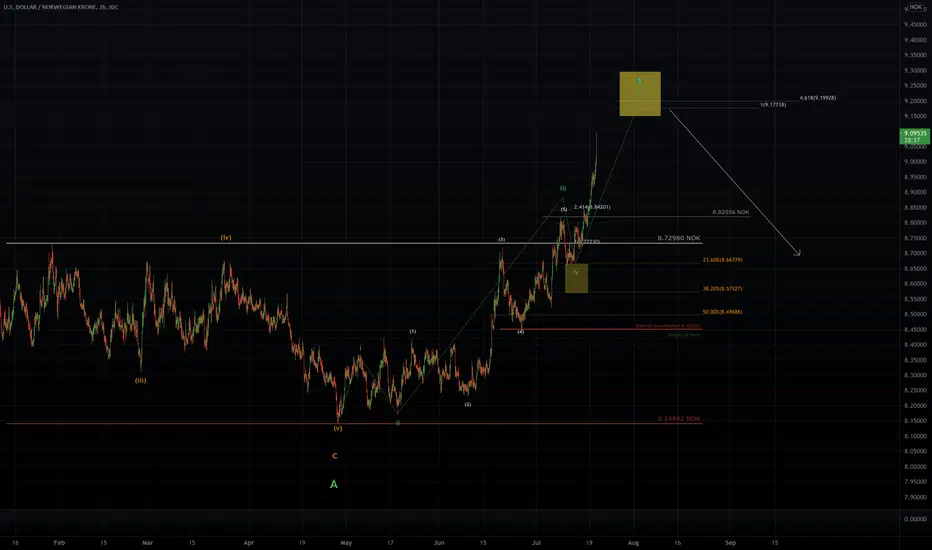Image resolution: width=932 pixels, height=550 pixels.
Task: Click the red 8.14442 NOK support label
Action: [679, 419]
